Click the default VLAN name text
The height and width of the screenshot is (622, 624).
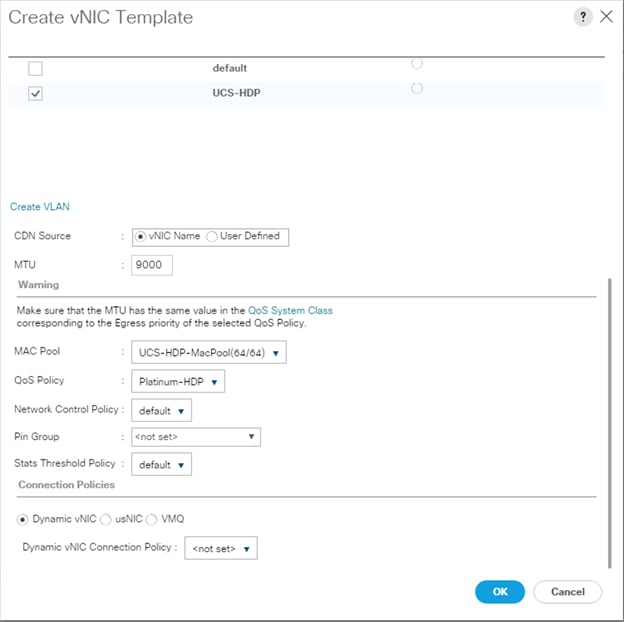pyautogui.click(x=230, y=68)
